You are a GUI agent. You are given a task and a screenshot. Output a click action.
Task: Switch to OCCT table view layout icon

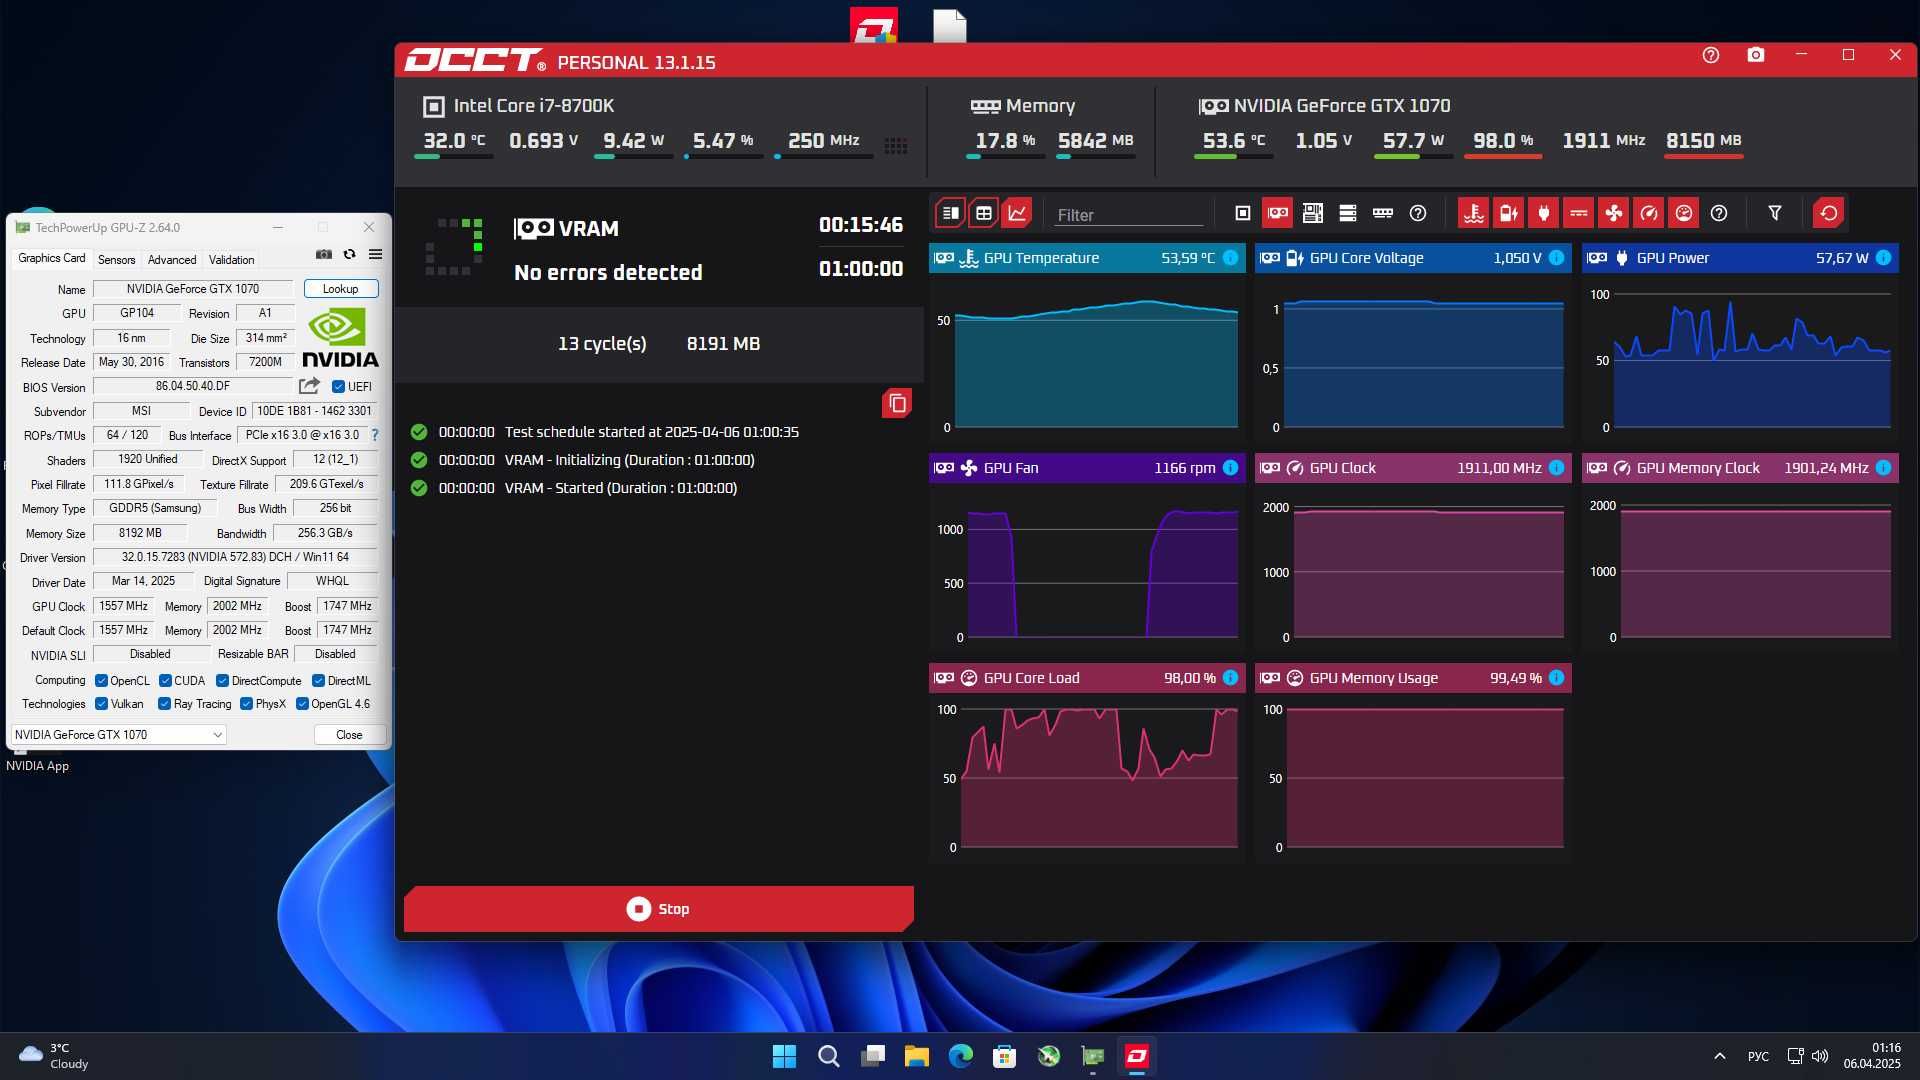click(x=984, y=213)
